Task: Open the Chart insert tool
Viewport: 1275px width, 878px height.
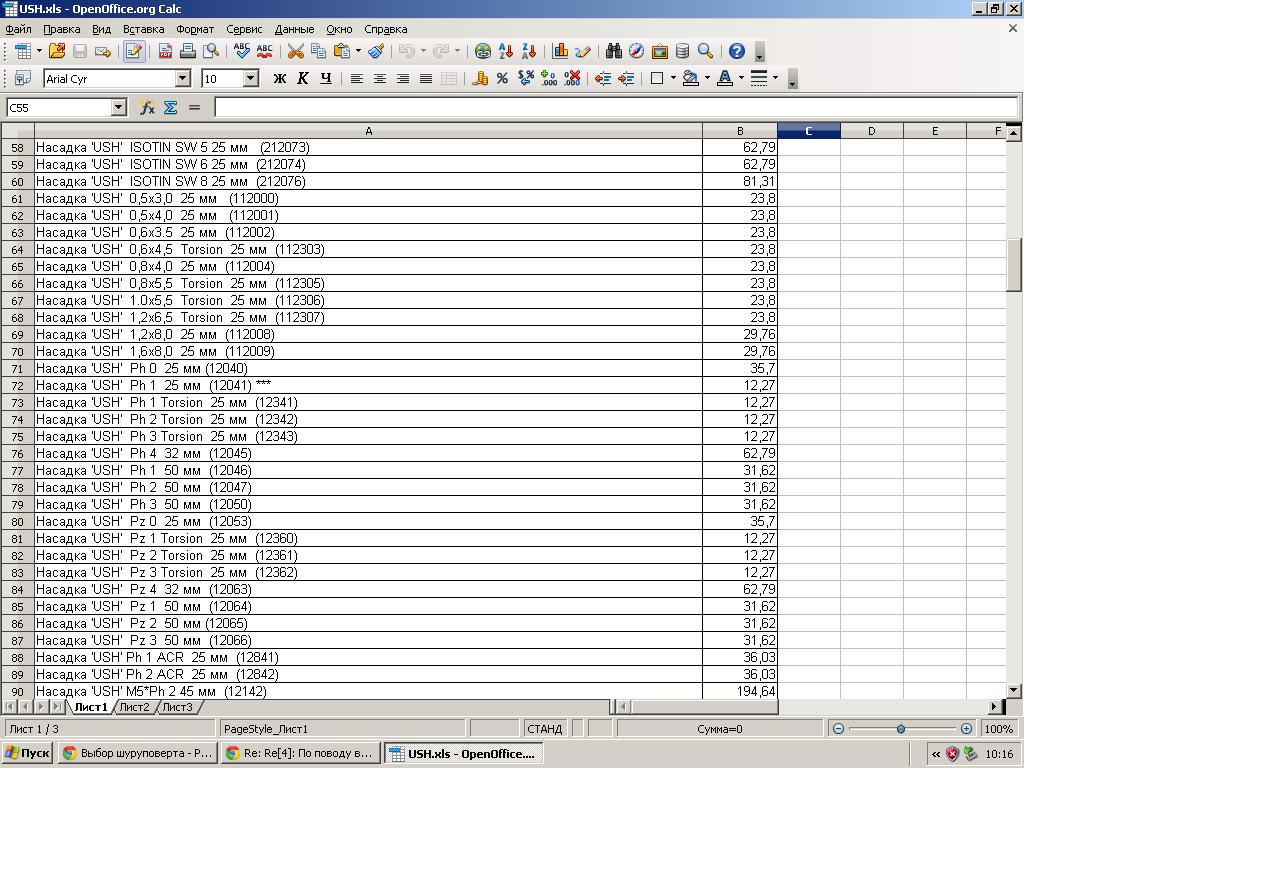Action: pos(560,51)
